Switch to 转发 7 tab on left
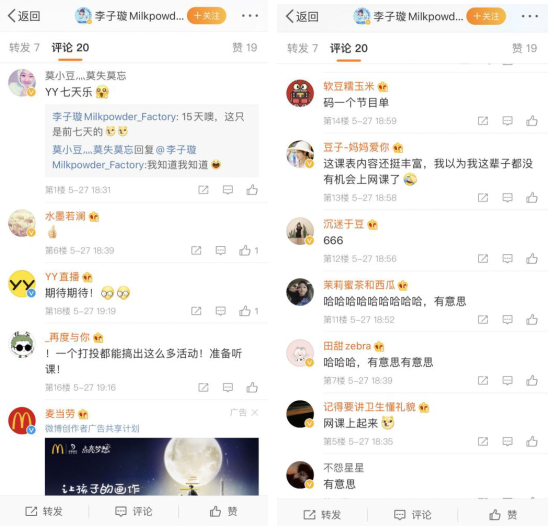The width and height of the screenshot is (556, 526). pos(24,48)
